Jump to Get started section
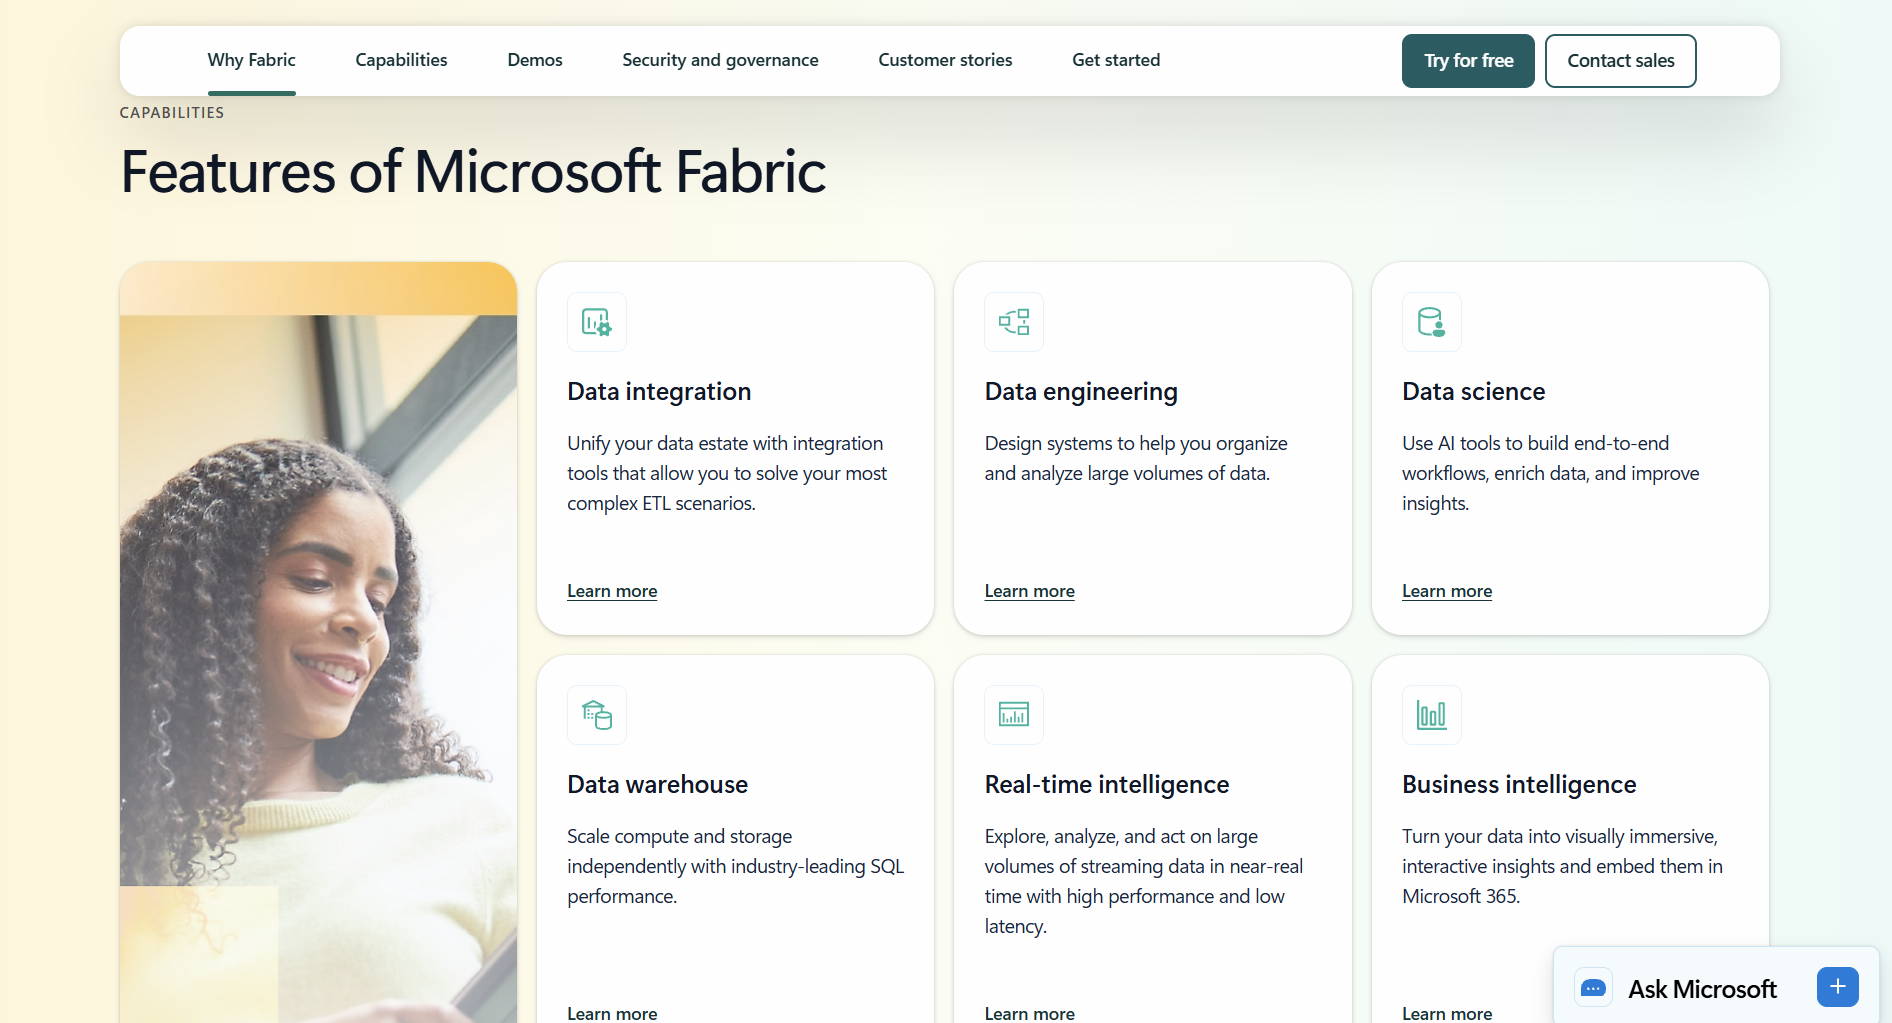Screen dimensions: 1892x1023 tap(1117, 60)
